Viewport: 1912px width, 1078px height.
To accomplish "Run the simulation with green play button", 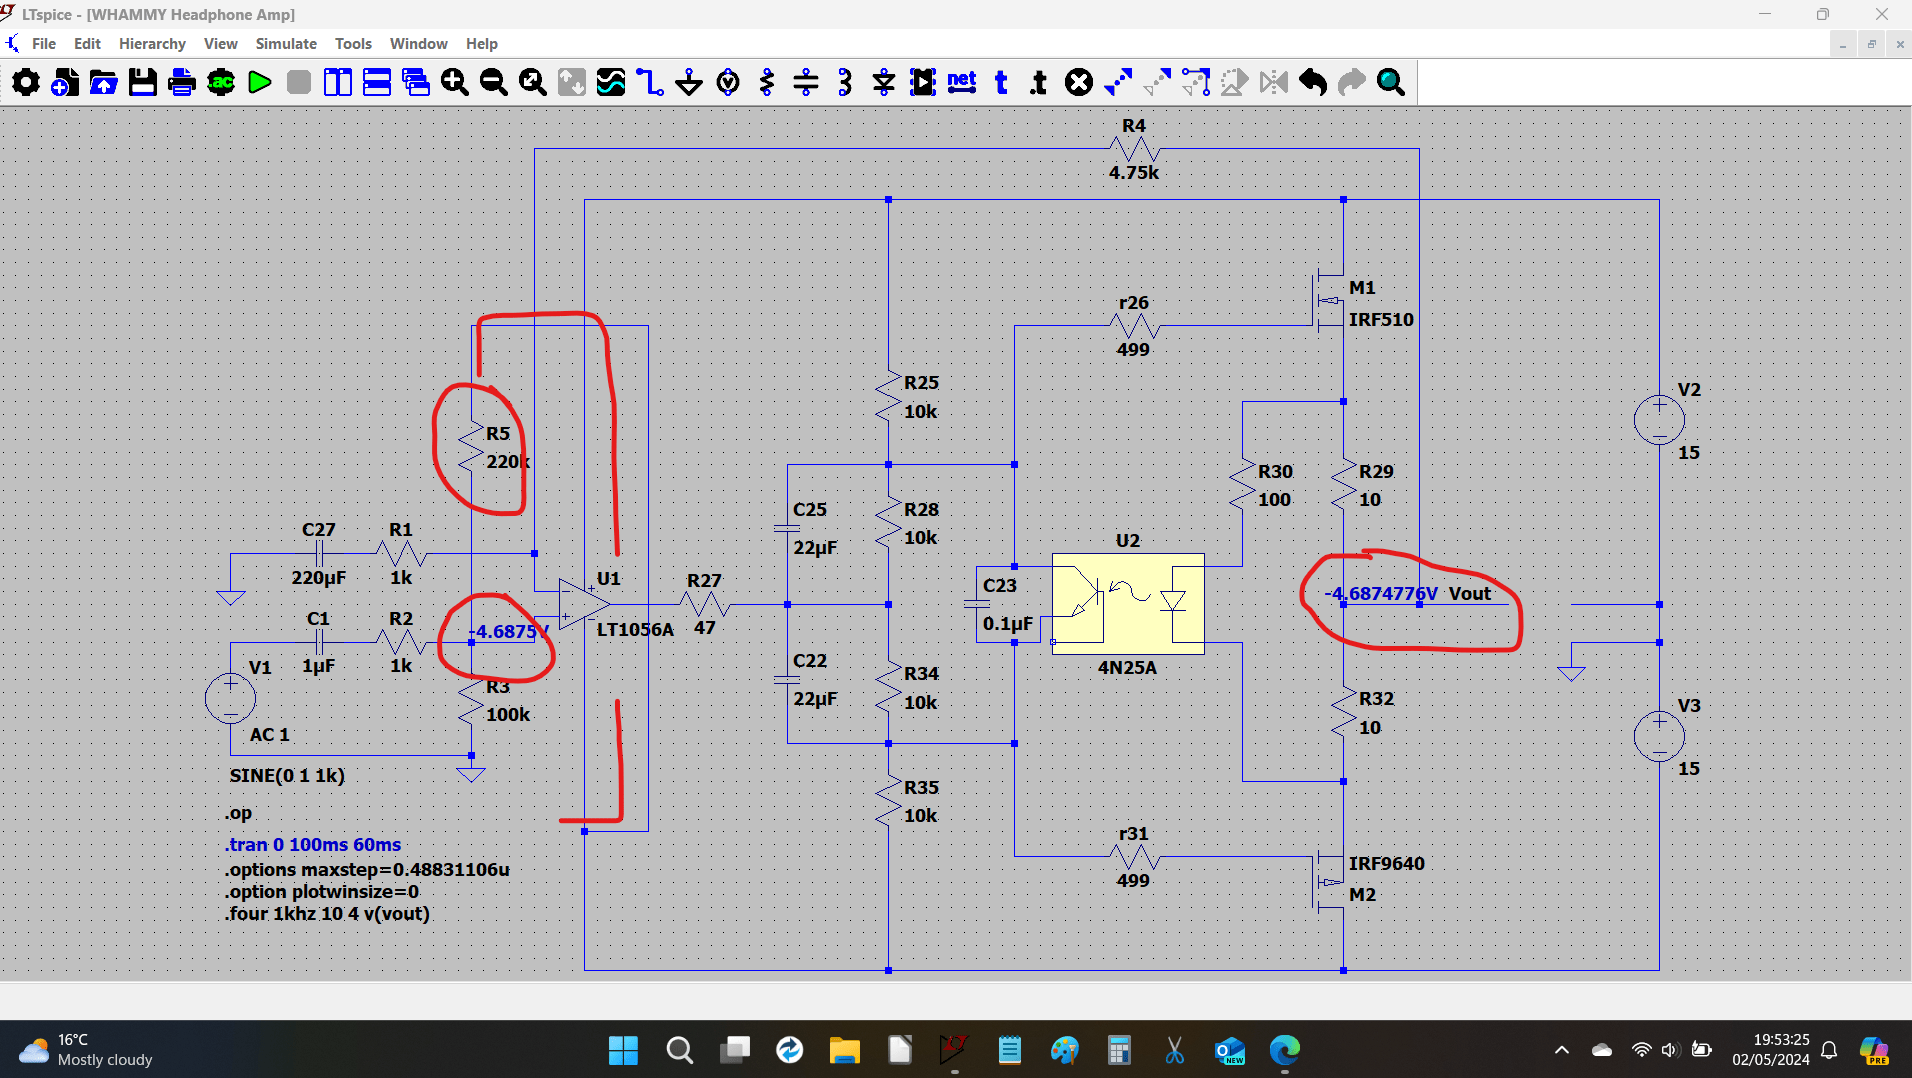I will [260, 82].
